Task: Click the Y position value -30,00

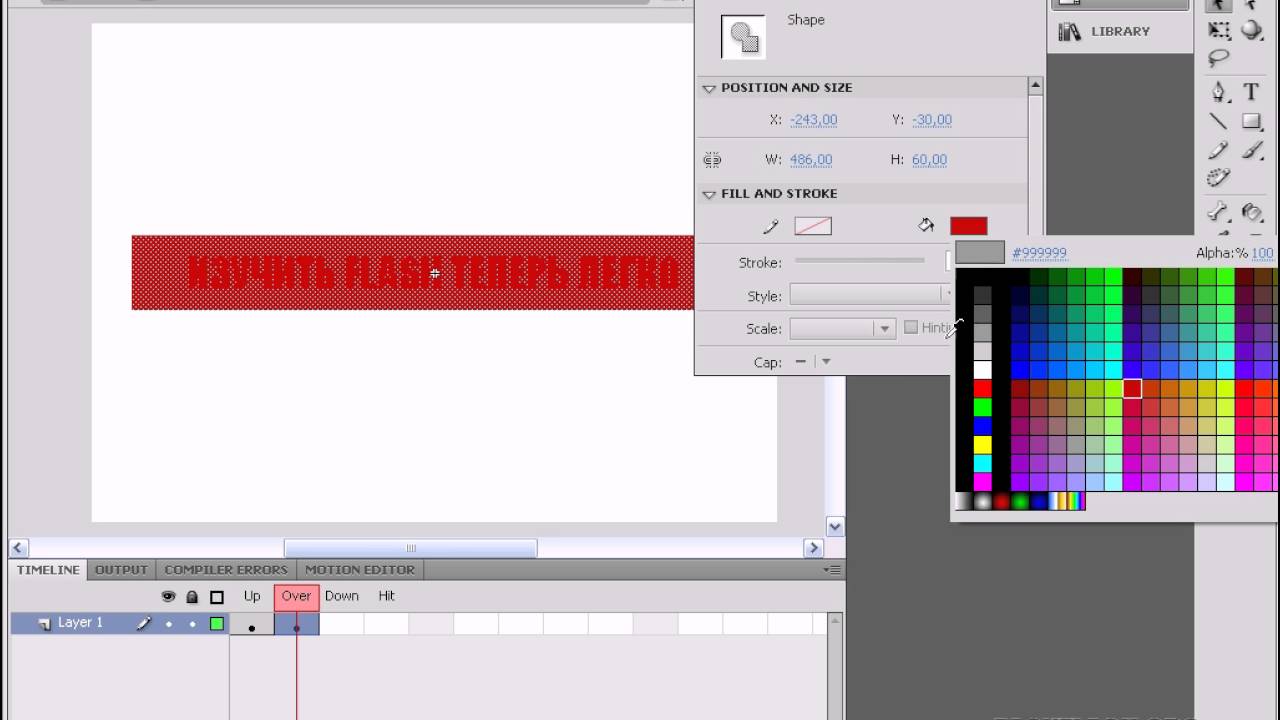Action: tap(931, 120)
